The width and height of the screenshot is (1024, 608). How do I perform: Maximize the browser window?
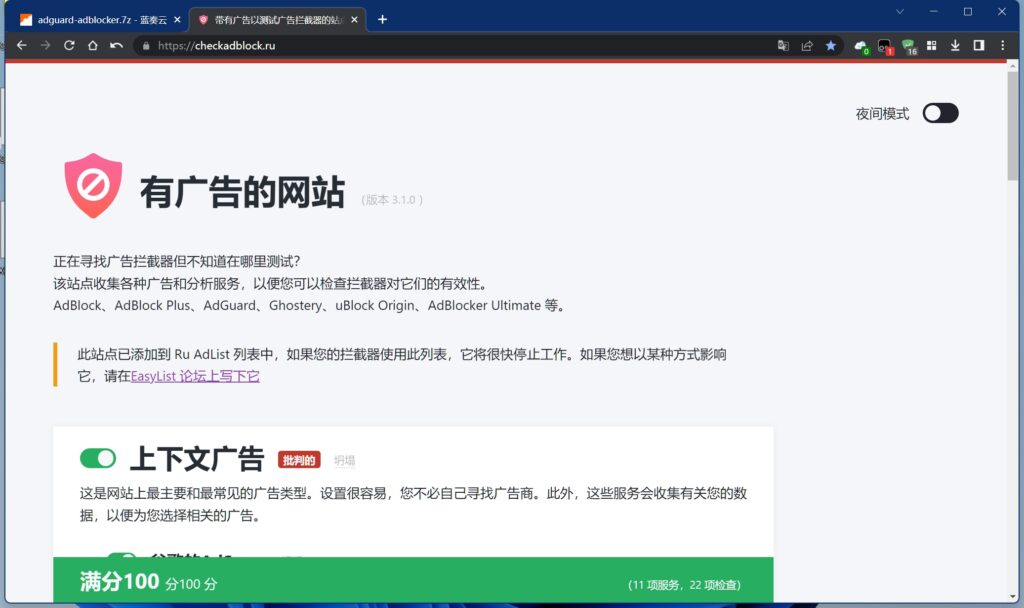click(x=968, y=12)
